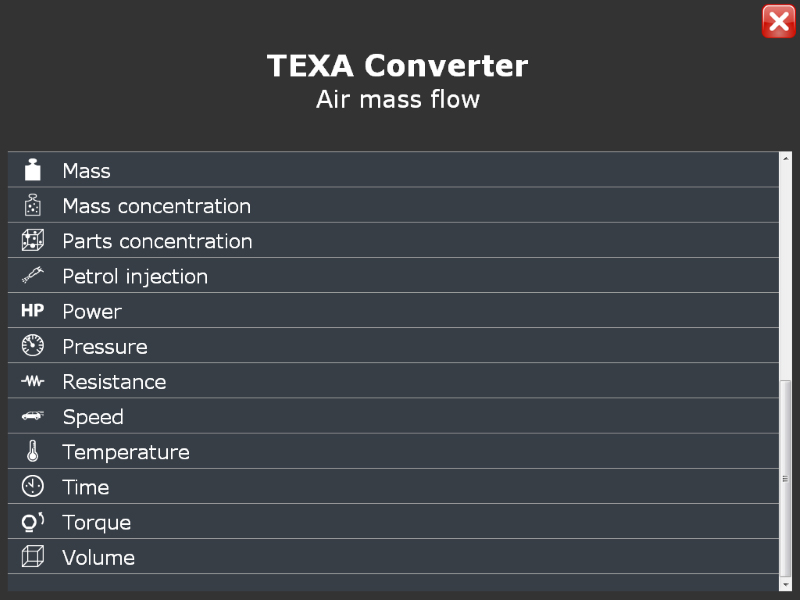Click the resistor symbol for Resistance
This screenshot has height=600, width=800.
pos(33,381)
